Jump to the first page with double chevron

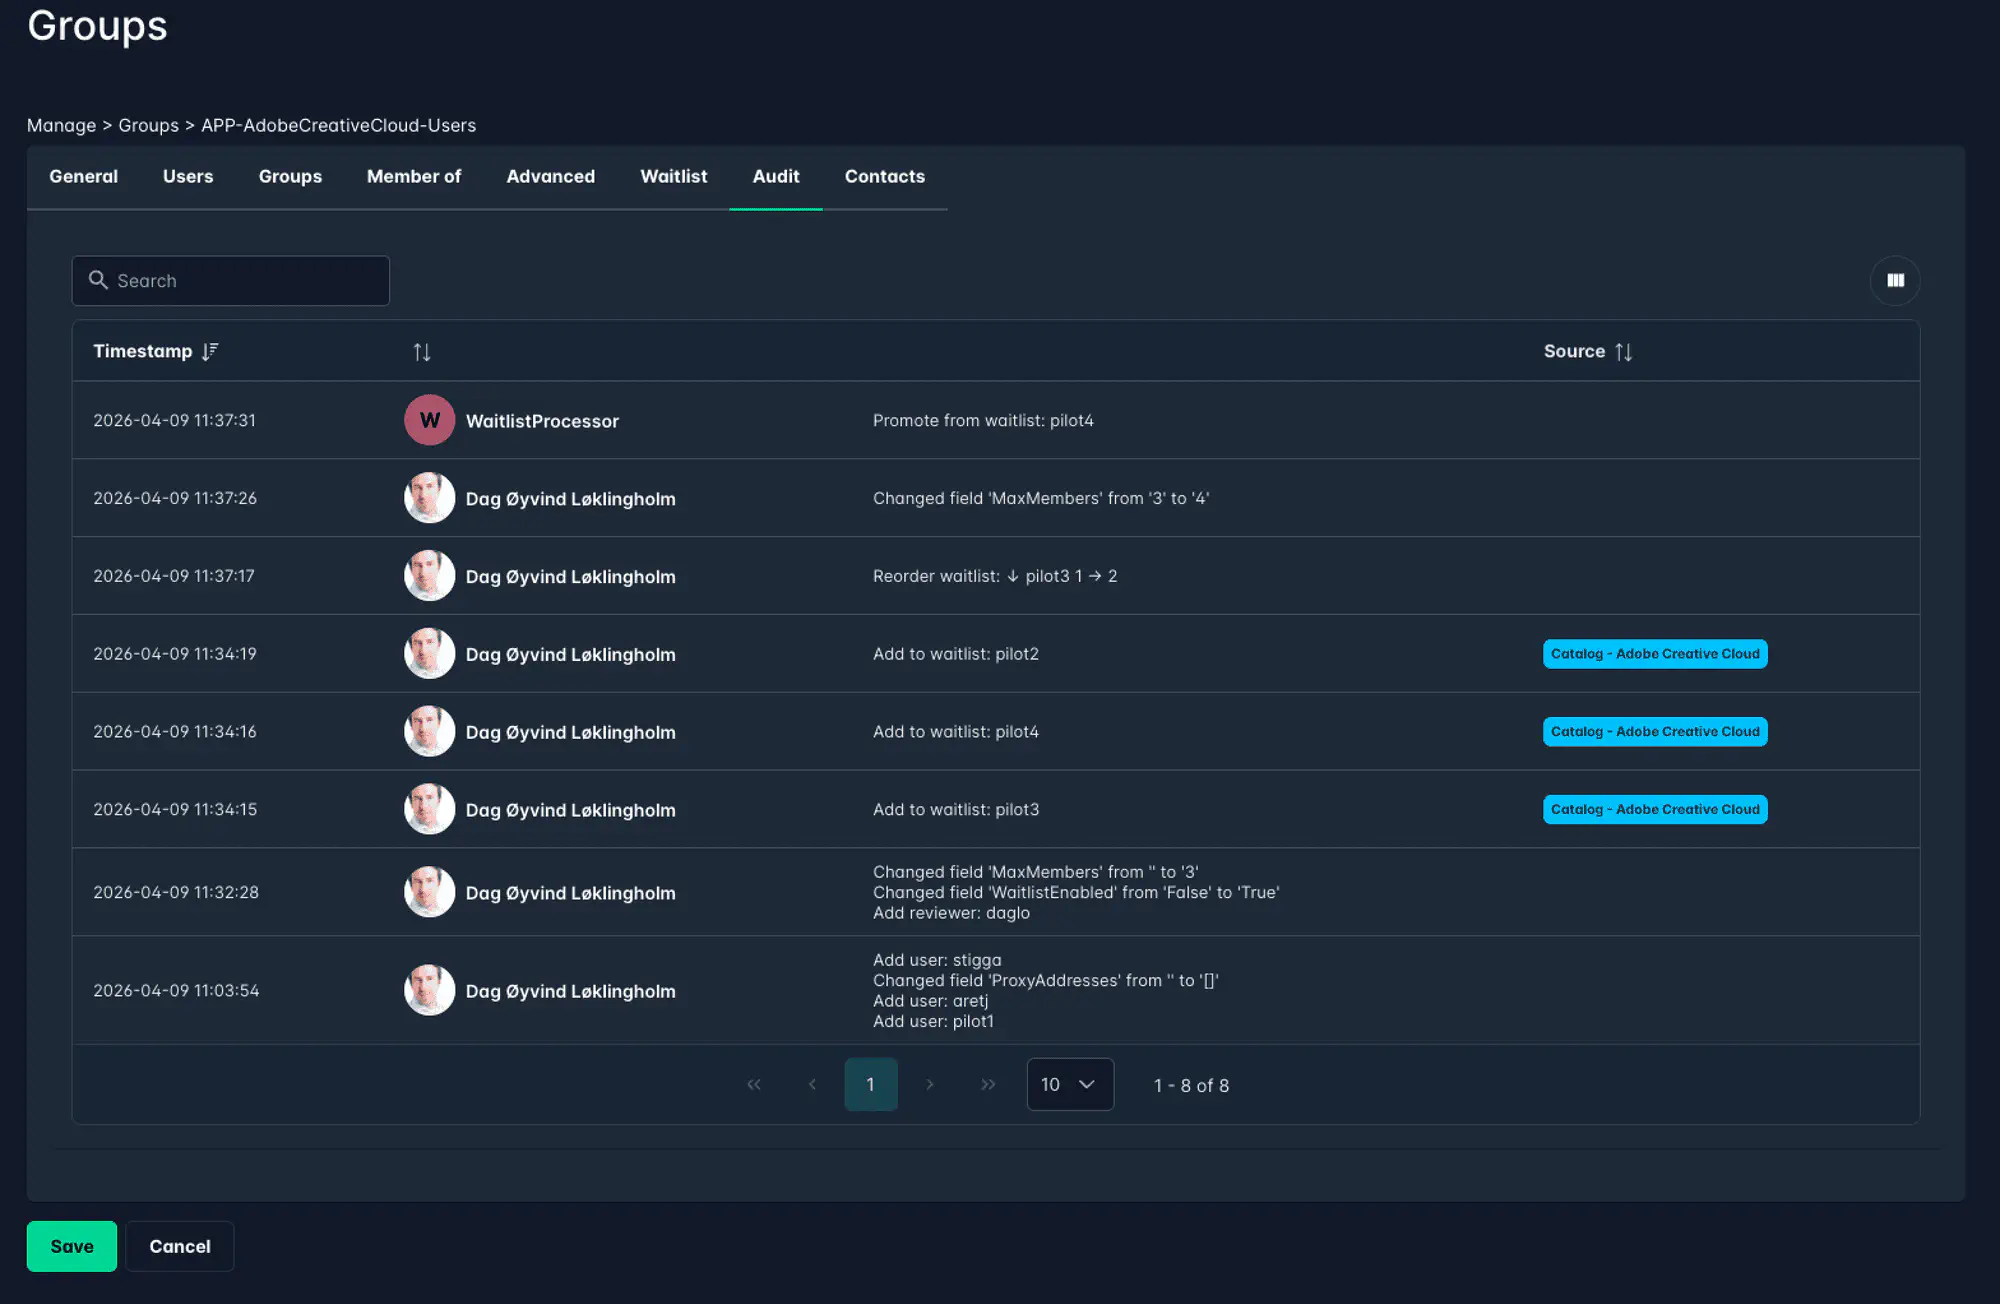[753, 1084]
